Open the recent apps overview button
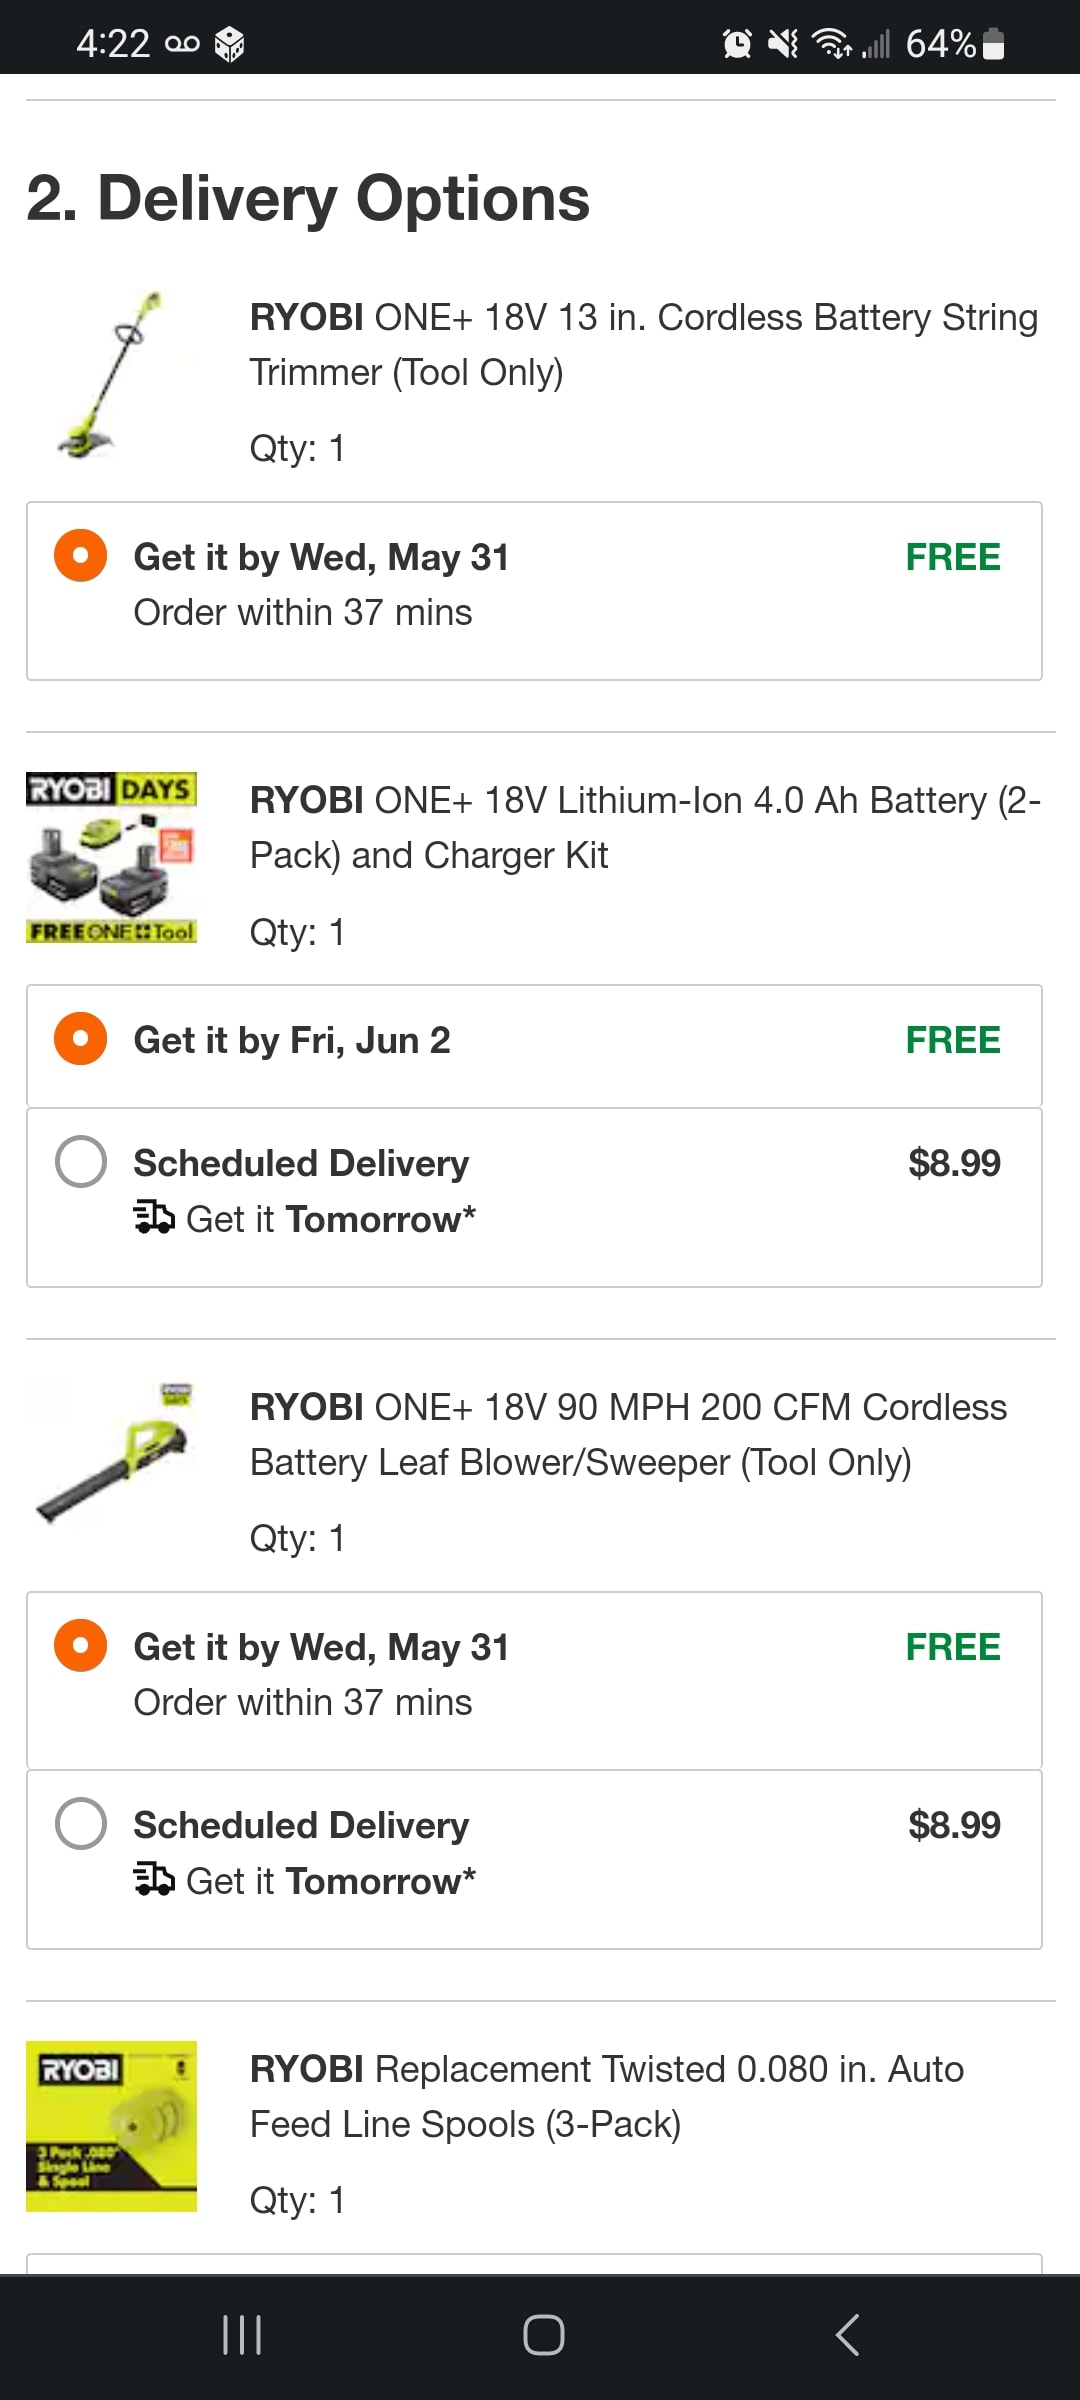This screenshot has width=1080, height=2400. point(242,2335)
